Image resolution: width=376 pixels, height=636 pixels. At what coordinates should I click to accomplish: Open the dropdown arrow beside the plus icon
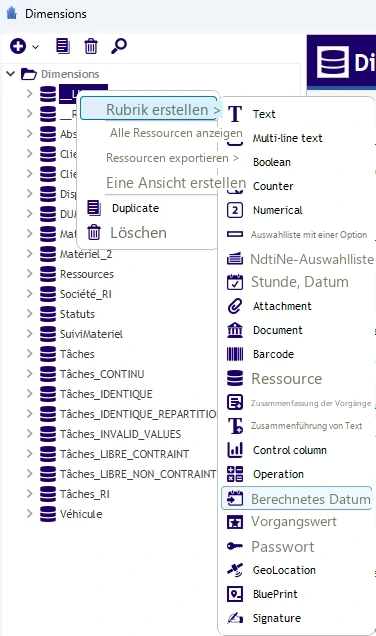[36, 47]
